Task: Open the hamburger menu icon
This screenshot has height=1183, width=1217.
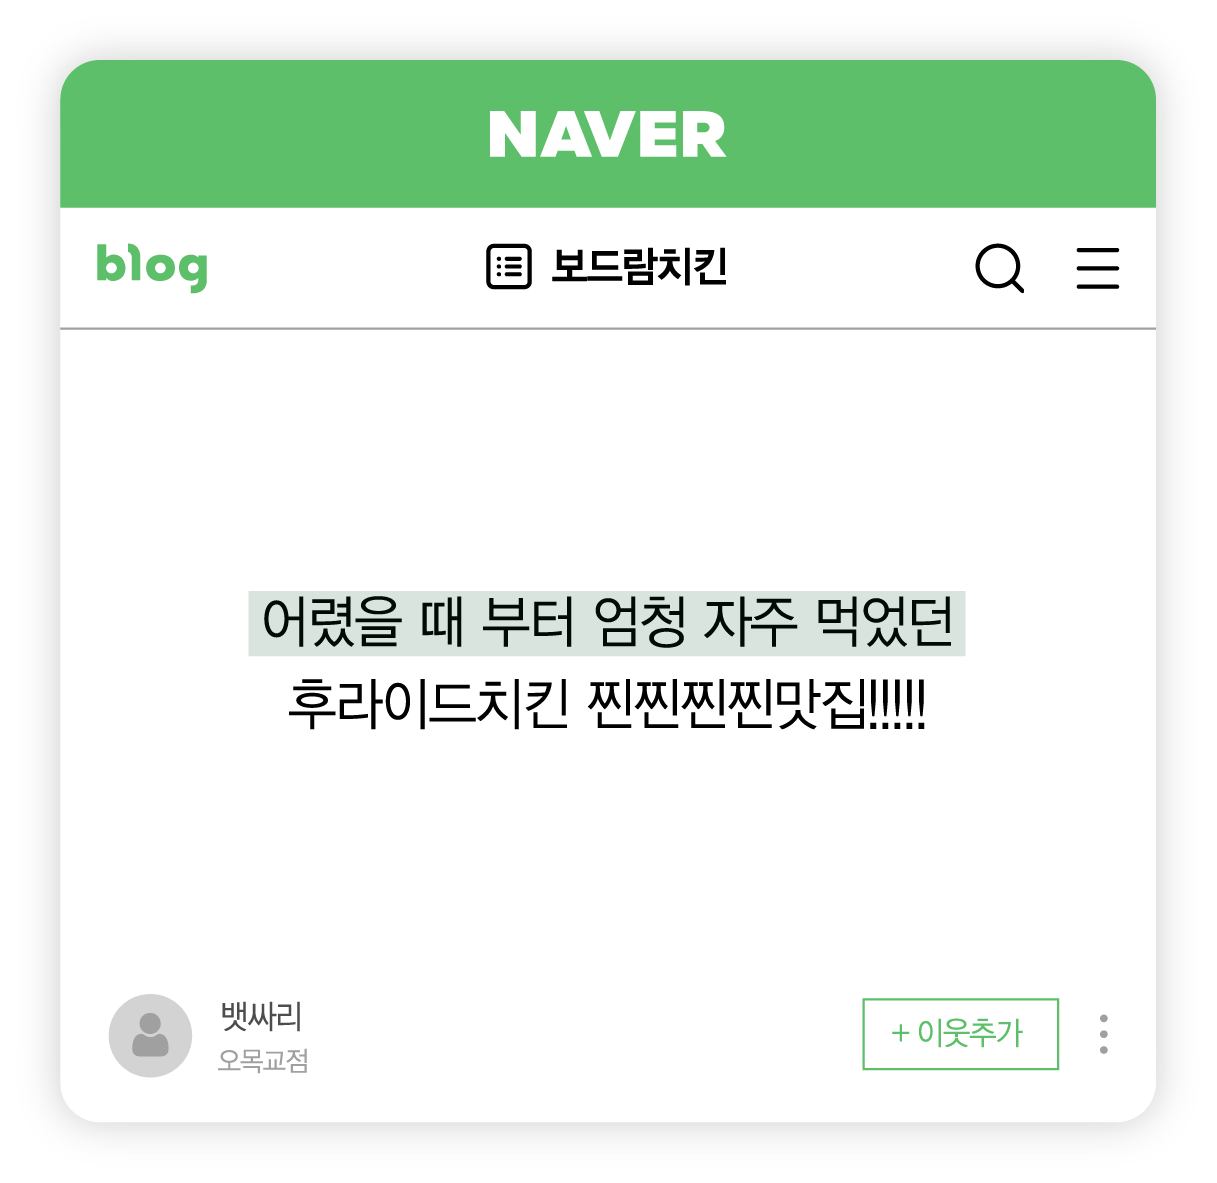Action: [1097, 268]
